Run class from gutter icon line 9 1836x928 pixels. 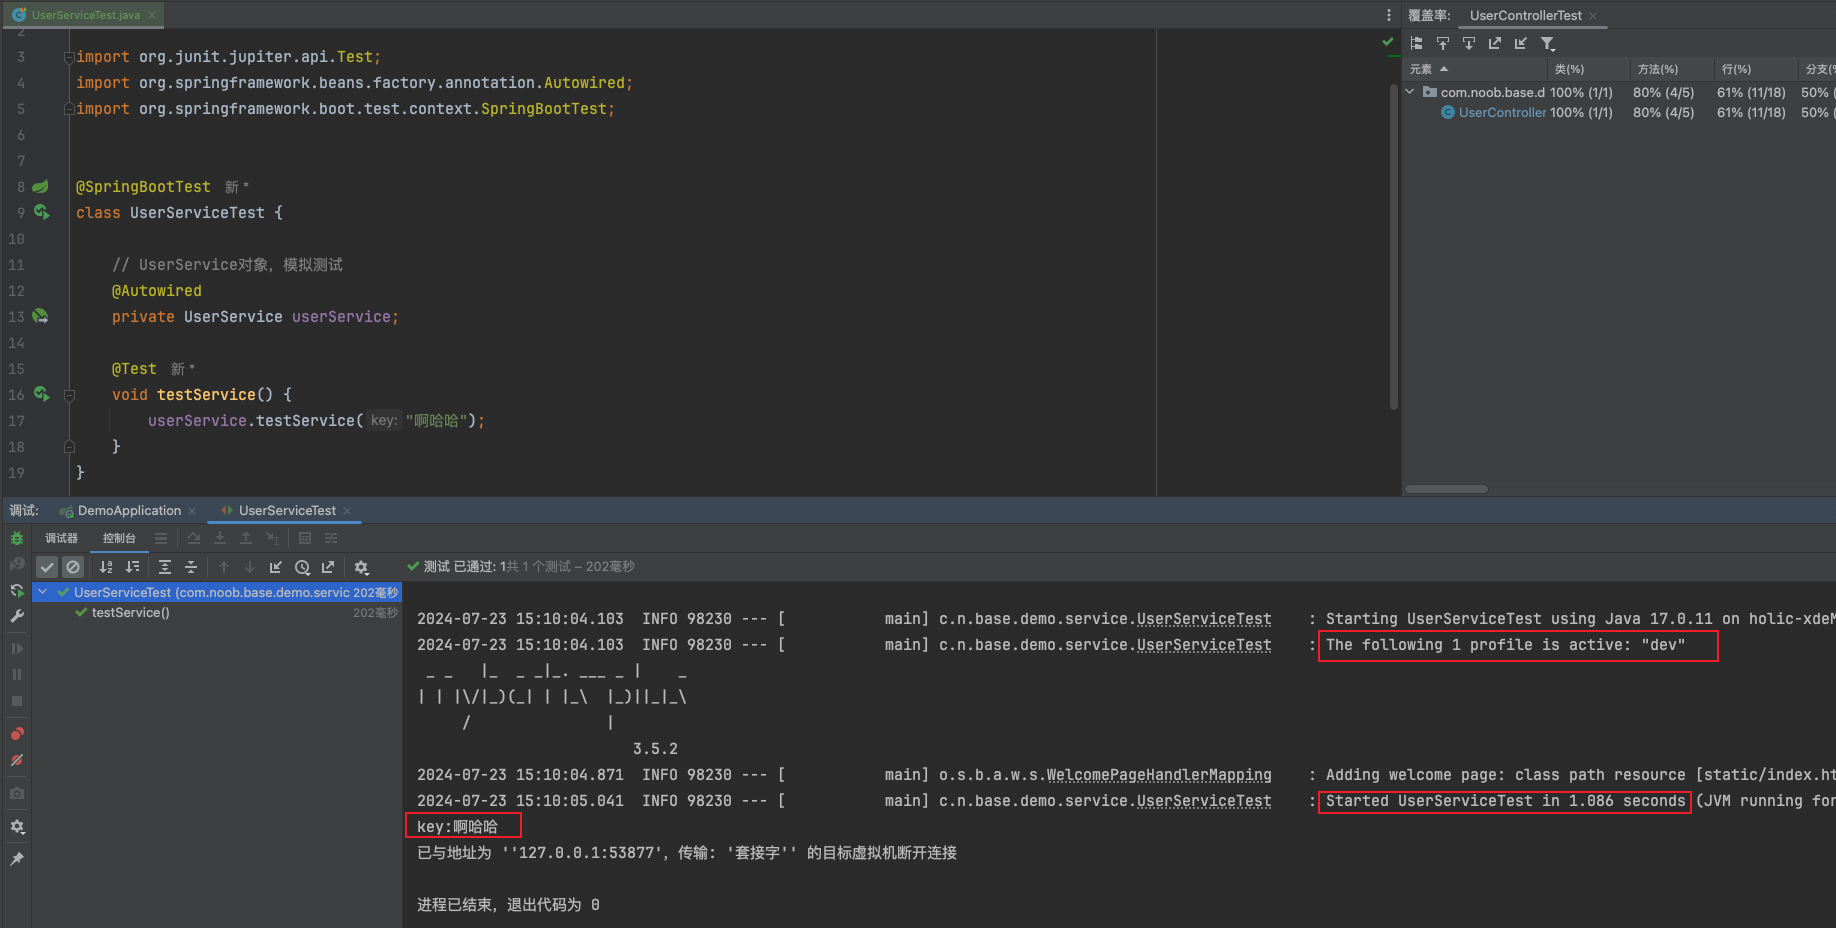click(x=41, y=212)
